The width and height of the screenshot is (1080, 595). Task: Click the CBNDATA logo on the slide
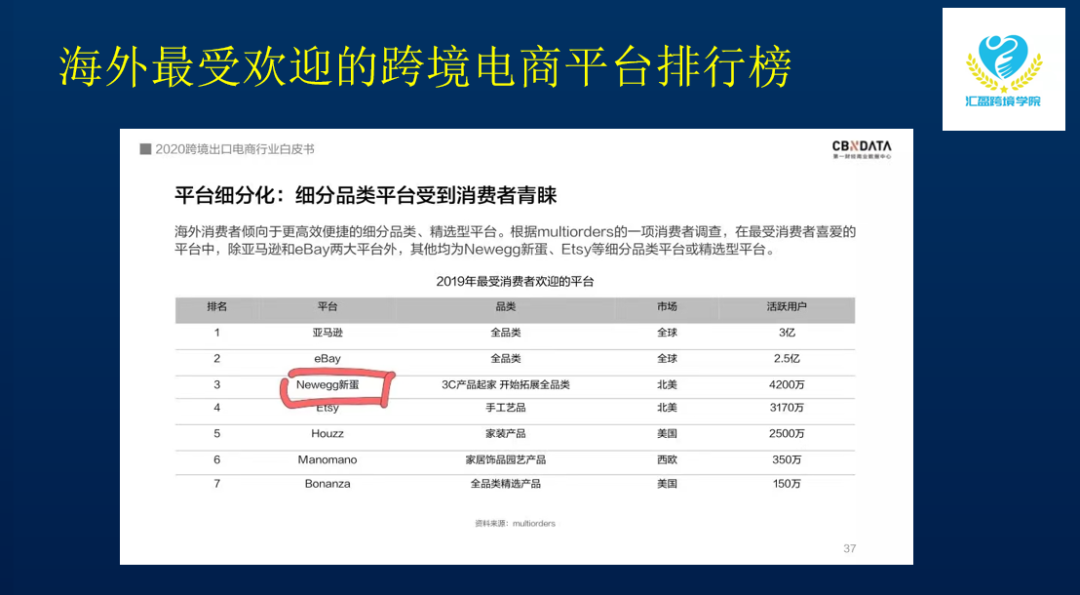pos(861,149)
